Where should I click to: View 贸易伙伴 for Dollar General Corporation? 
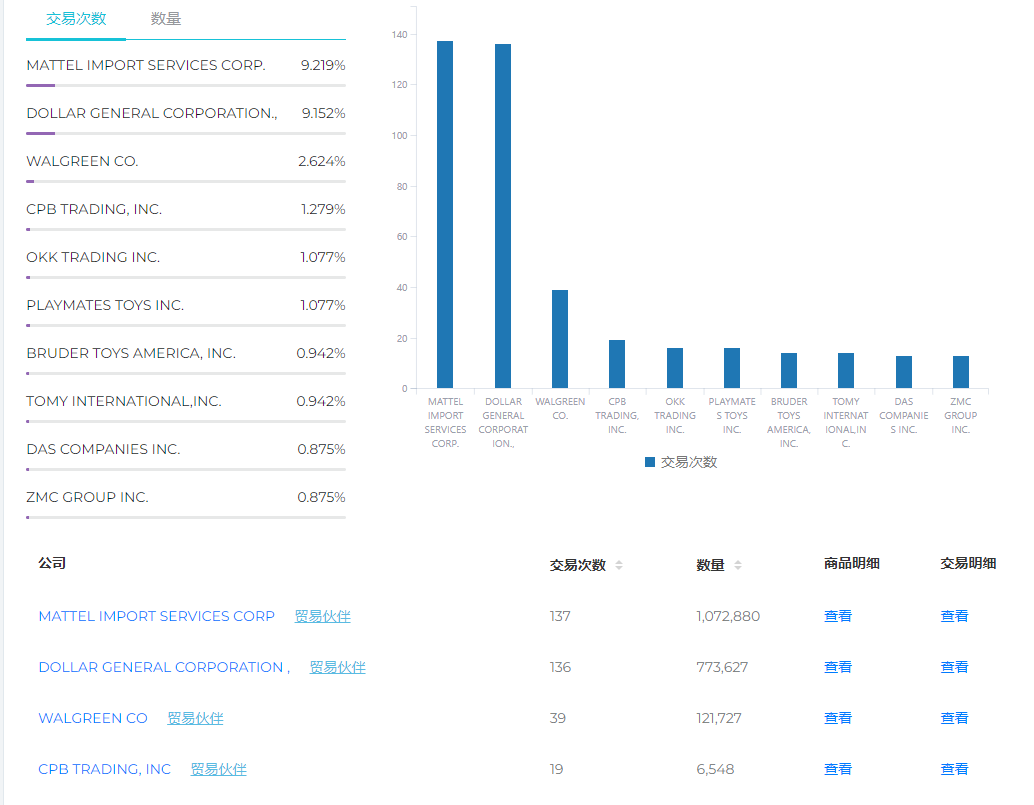coord(337,667)
